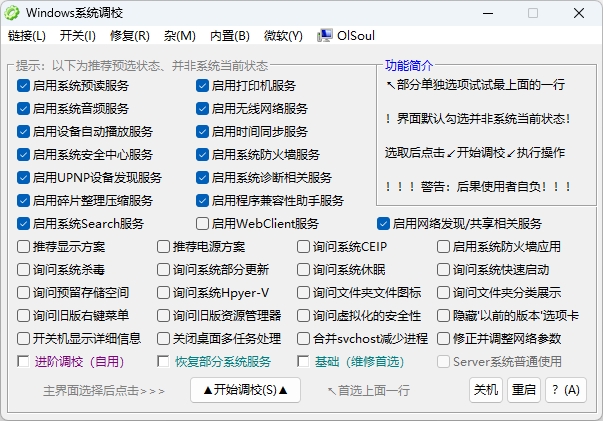The width and height of the screenshot is (603, 421).
Task: Click the 关机 shutdown button
Action: (x=486, y=390)
